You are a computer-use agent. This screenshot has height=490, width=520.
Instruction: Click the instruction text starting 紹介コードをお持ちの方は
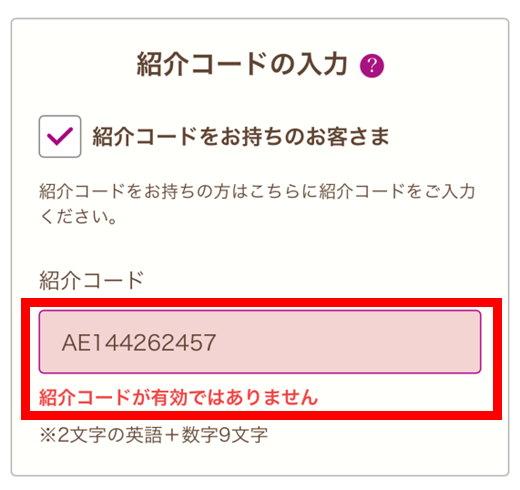tap(257, 191)
